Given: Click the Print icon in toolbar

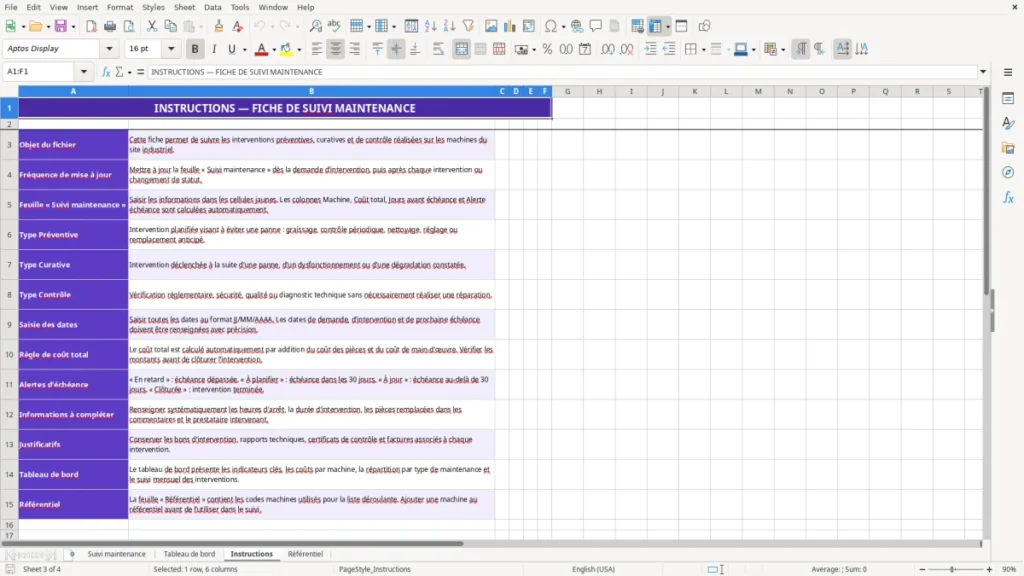Looking at the screenshot, I should [x=110, y=26].
